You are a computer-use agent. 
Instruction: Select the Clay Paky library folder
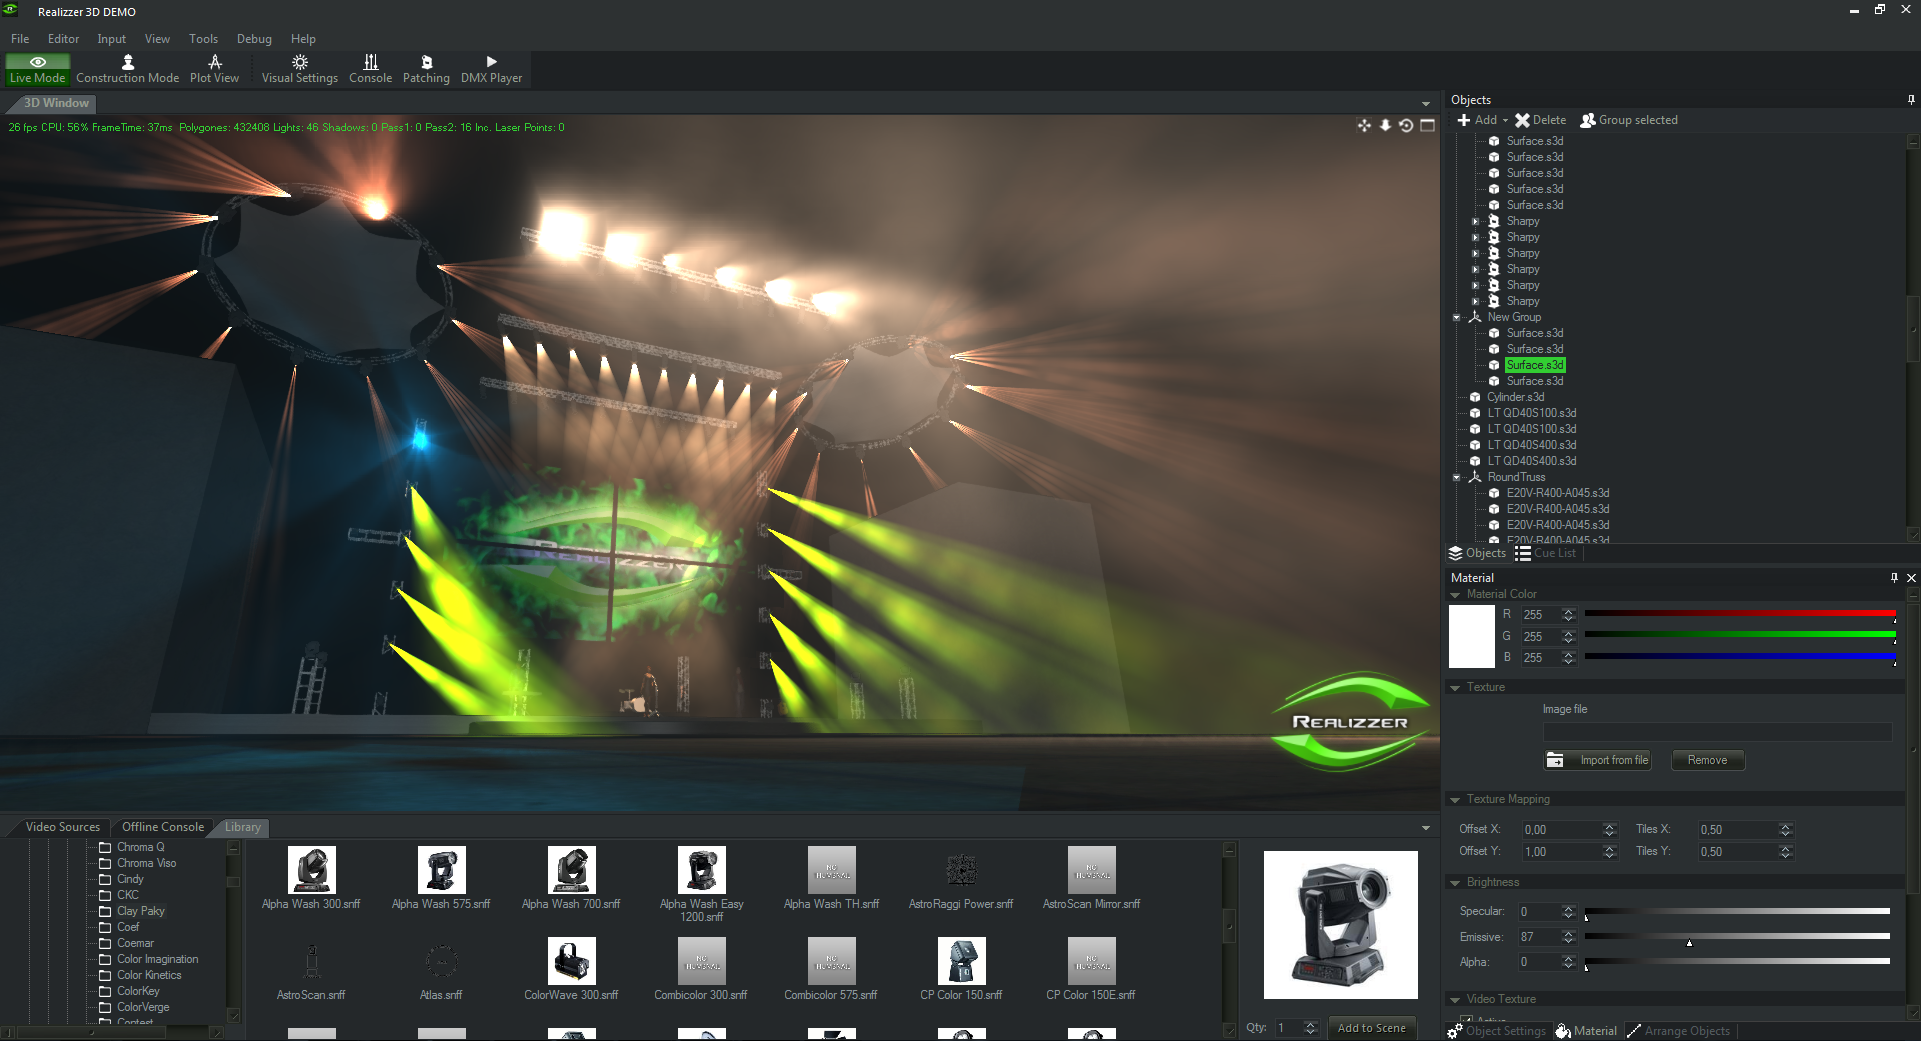(140, 911)
